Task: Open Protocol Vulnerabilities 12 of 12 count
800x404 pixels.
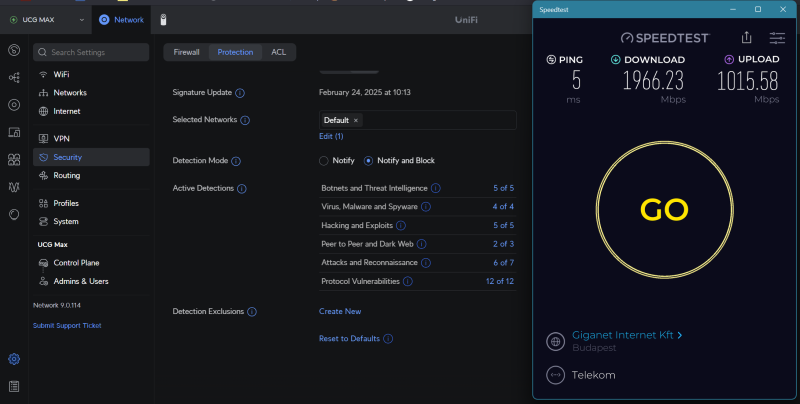Action: [500, 281]
